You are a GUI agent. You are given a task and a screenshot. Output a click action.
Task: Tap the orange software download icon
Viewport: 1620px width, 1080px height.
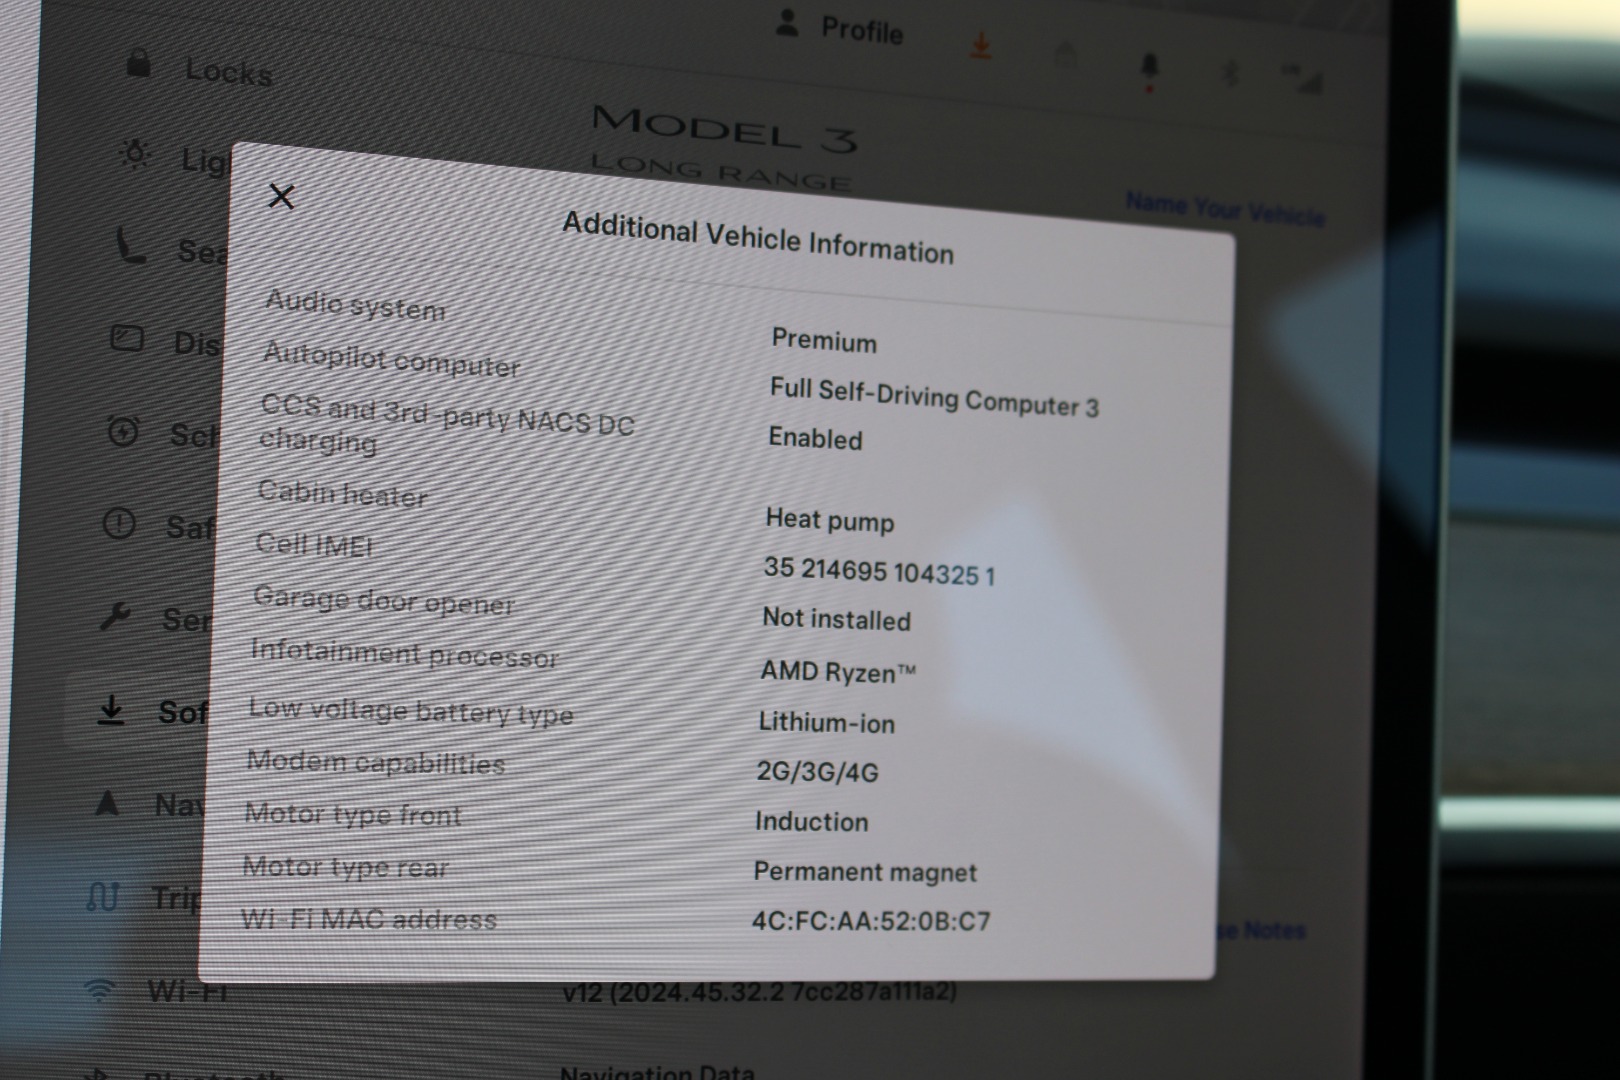tap(981, 46)
